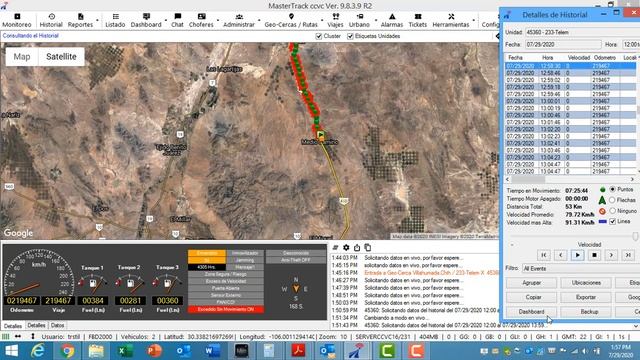Switch map to Map view
Image resolution: width=640 pixels, height=360 pixels.
pyautogui.click(x=22, y=57)
